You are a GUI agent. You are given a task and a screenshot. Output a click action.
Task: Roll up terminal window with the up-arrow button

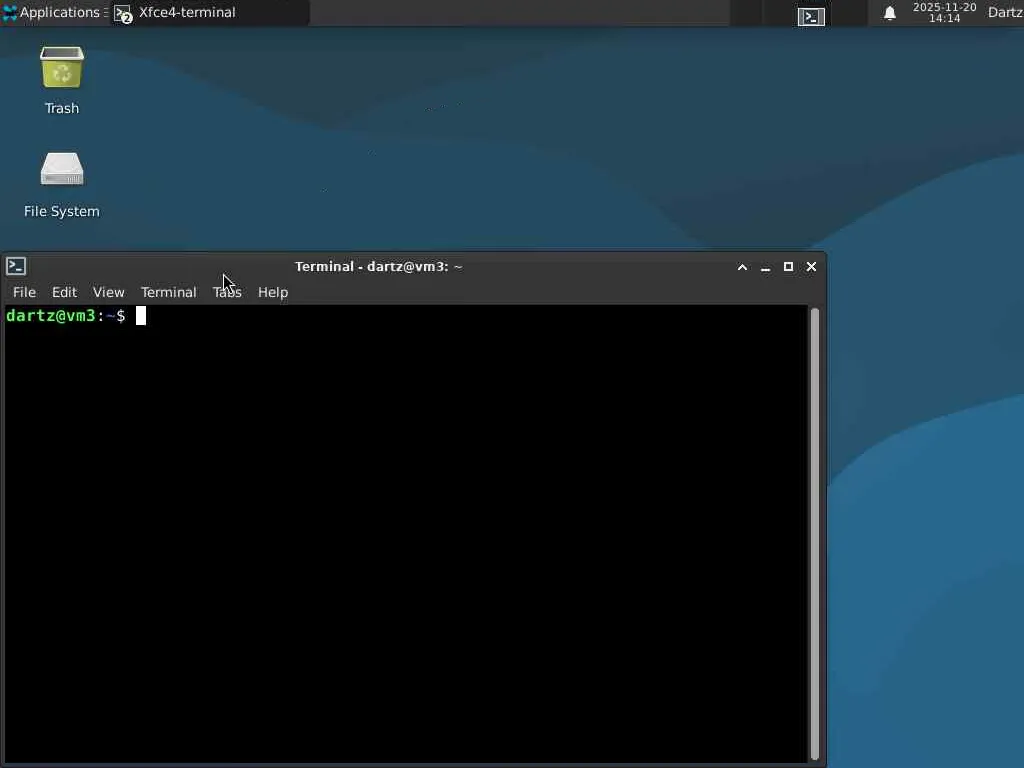click(743, 266)
